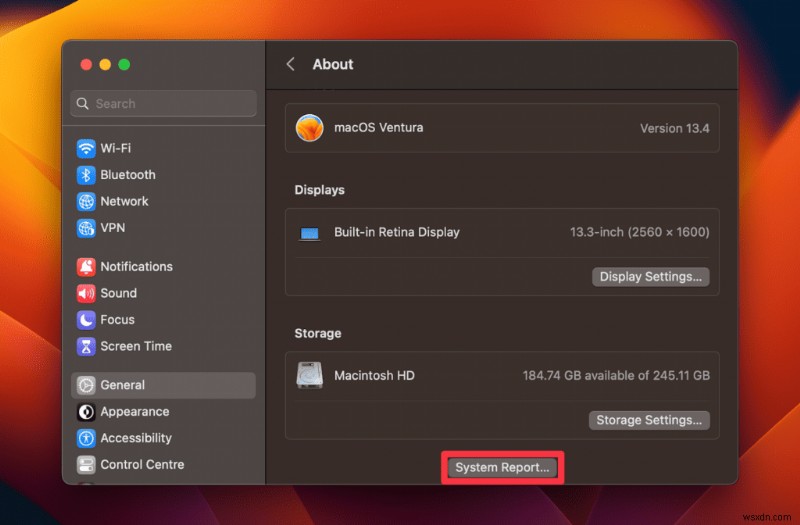Click the General gear icon
The width and height of the screenshot is (800, 525).
coord(86,385)
